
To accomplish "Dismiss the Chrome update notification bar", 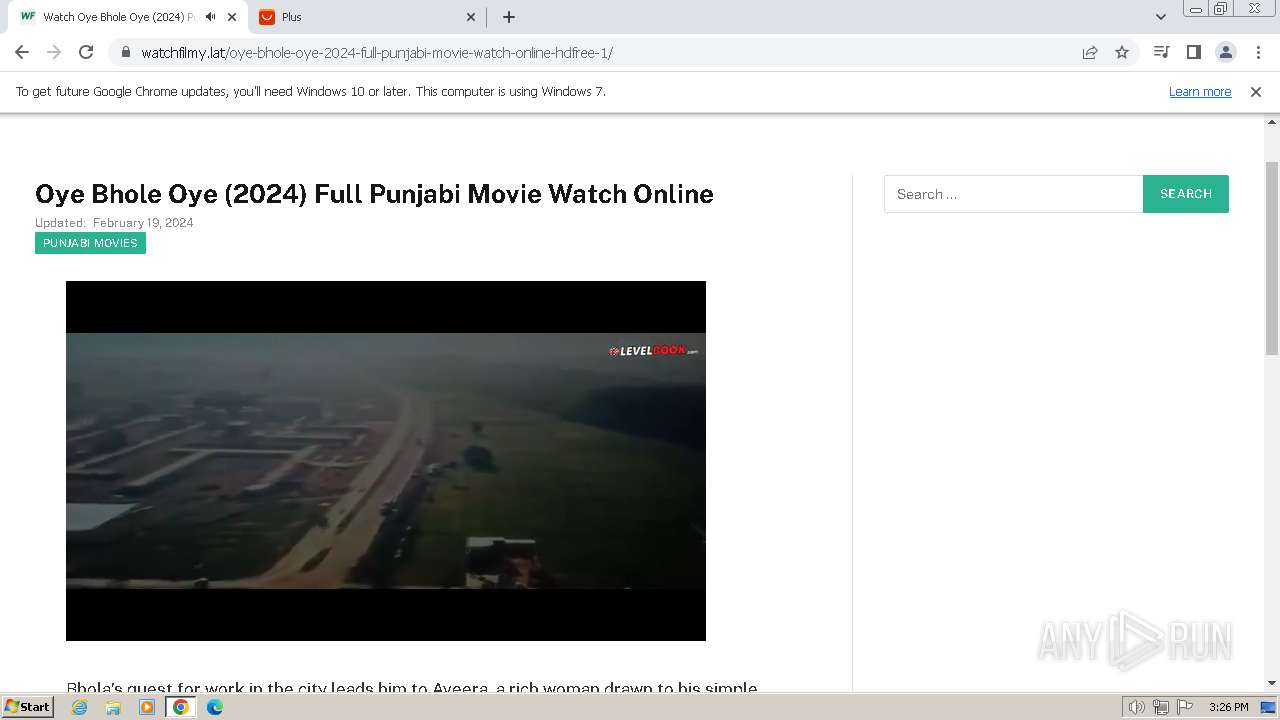I will pyautogui.click(x=1256, y=91).
